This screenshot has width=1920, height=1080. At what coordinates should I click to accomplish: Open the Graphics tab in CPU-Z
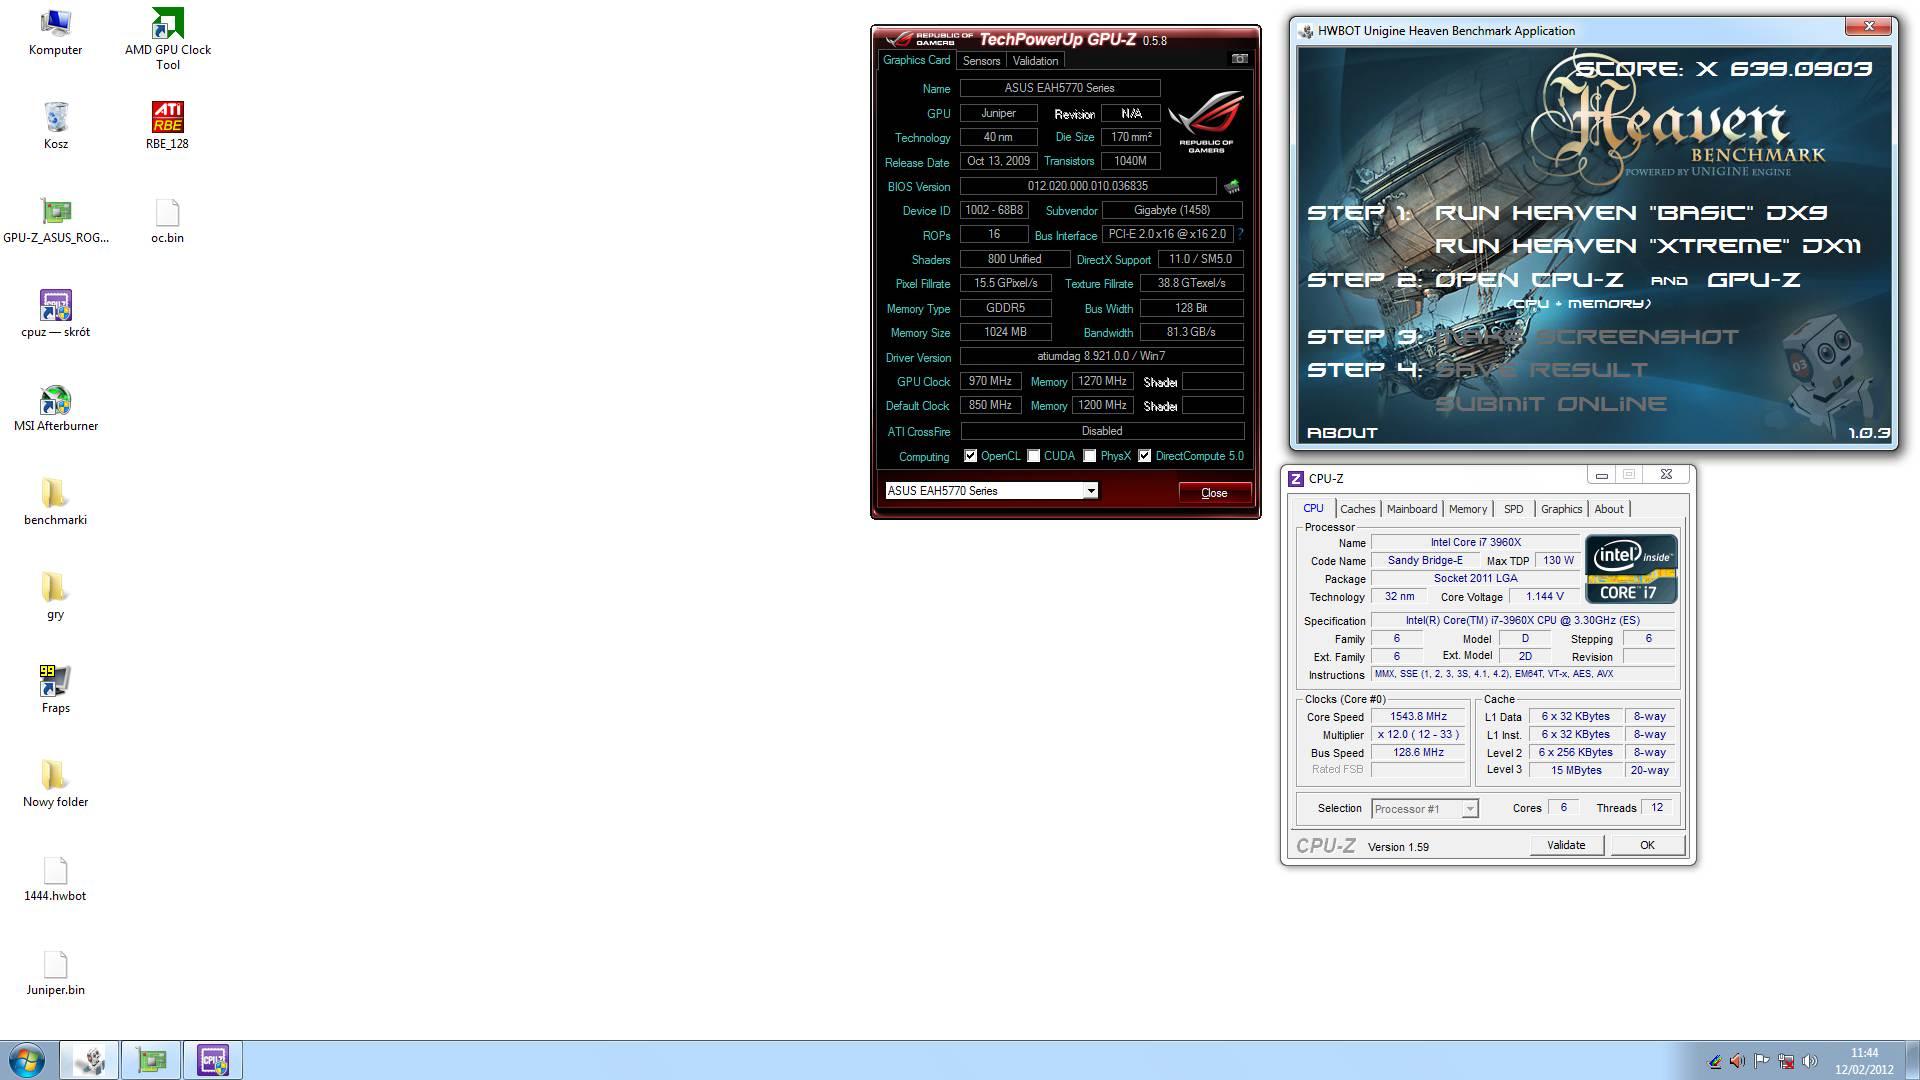point(1561,509)
